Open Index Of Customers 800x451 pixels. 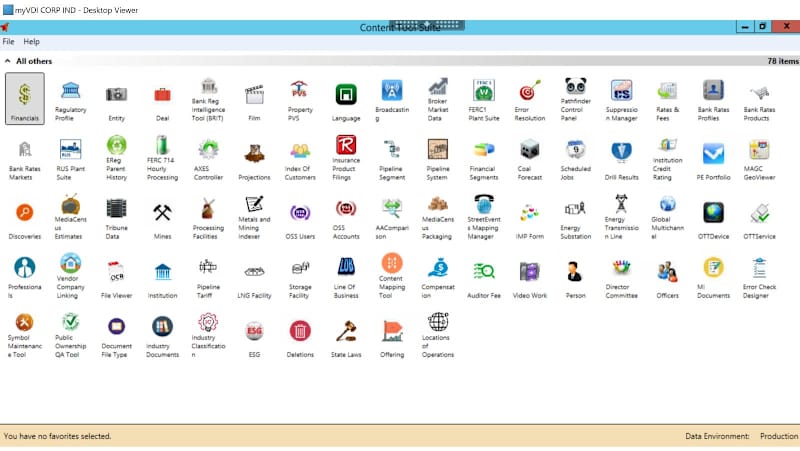(300, 160)
